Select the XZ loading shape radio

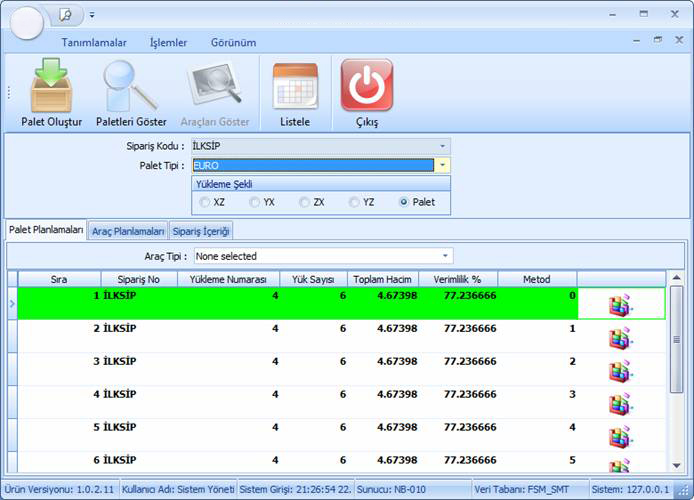pyautogui.click(x=205, y=202)
